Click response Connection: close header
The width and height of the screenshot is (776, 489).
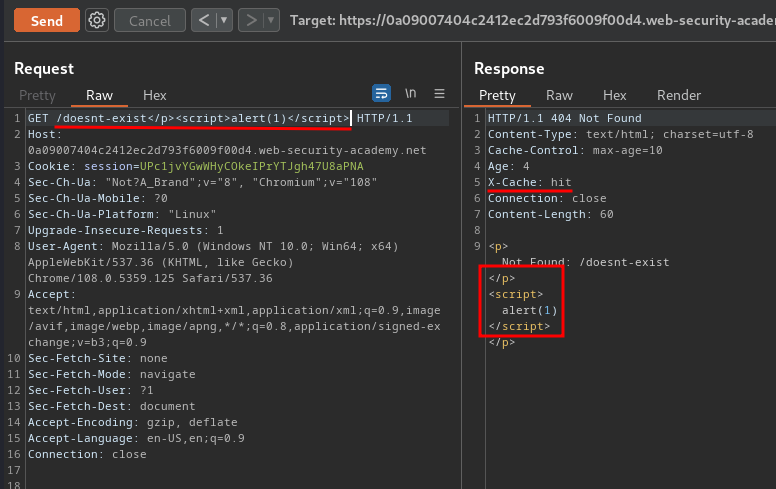[x=547, y=198]
